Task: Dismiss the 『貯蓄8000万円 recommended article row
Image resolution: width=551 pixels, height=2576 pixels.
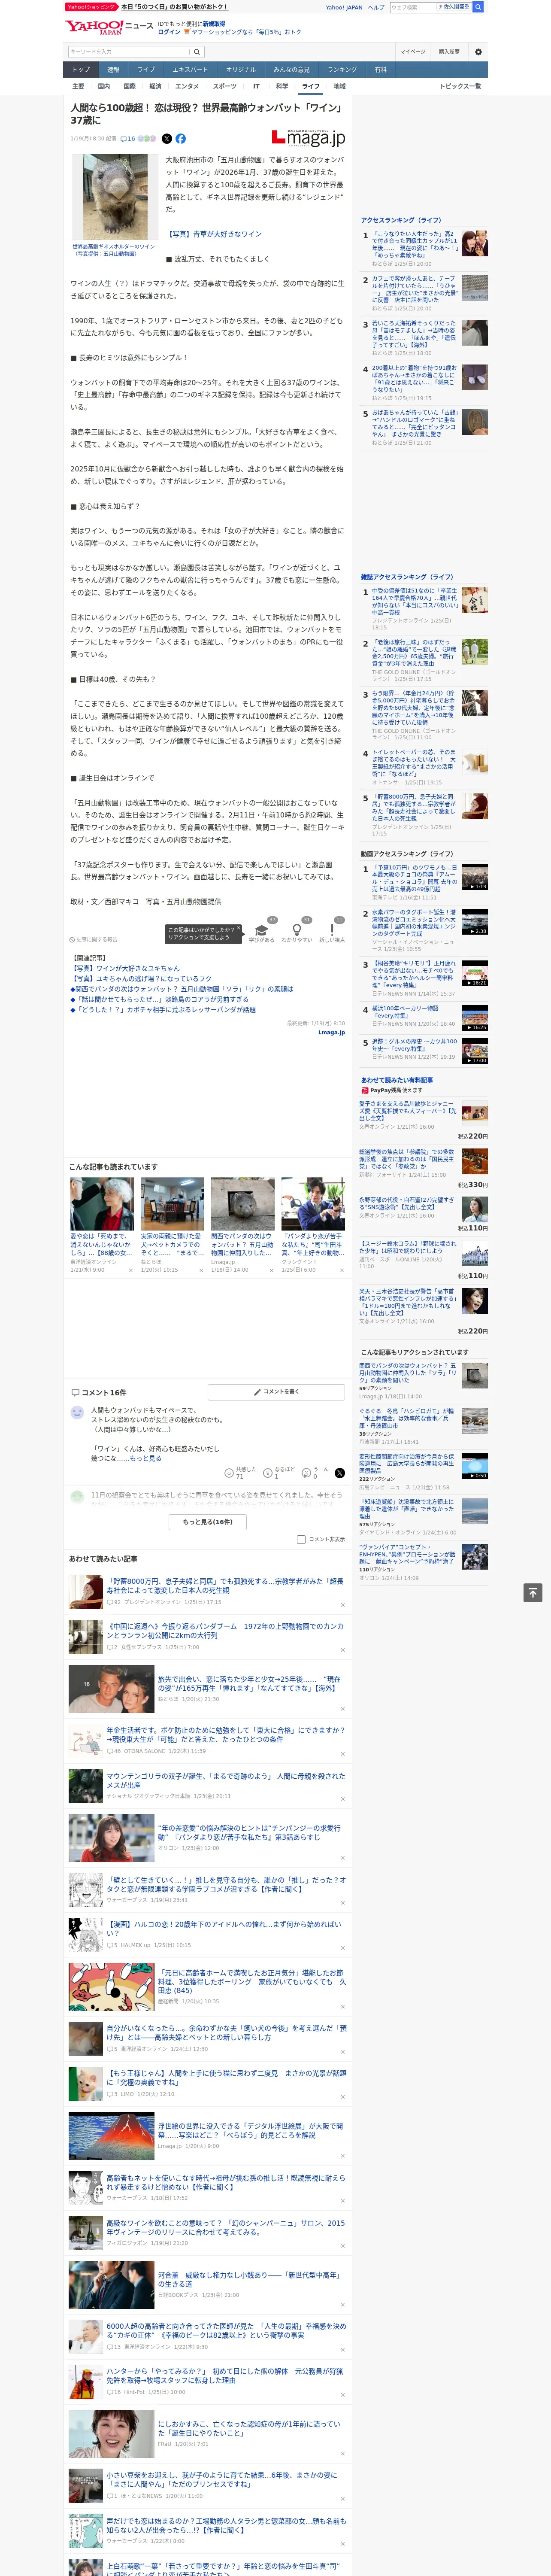Action: click(x=342, y=1605)
